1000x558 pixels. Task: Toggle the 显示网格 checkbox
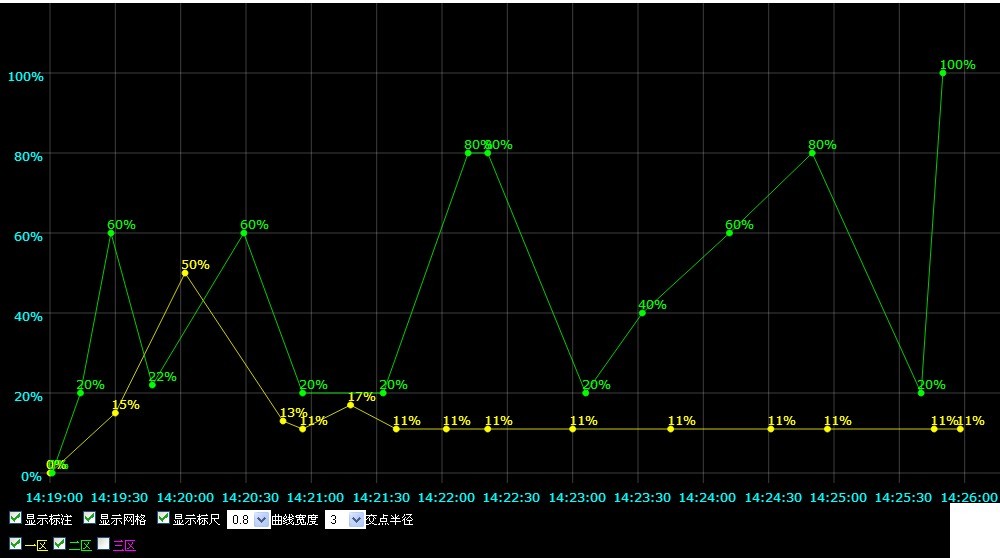89,518
